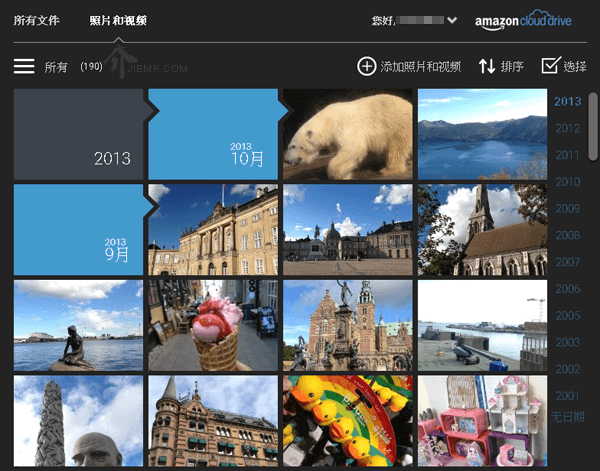Click the 选择 select label
Viewport: 600px width, 471px height.
pos(575,67)
